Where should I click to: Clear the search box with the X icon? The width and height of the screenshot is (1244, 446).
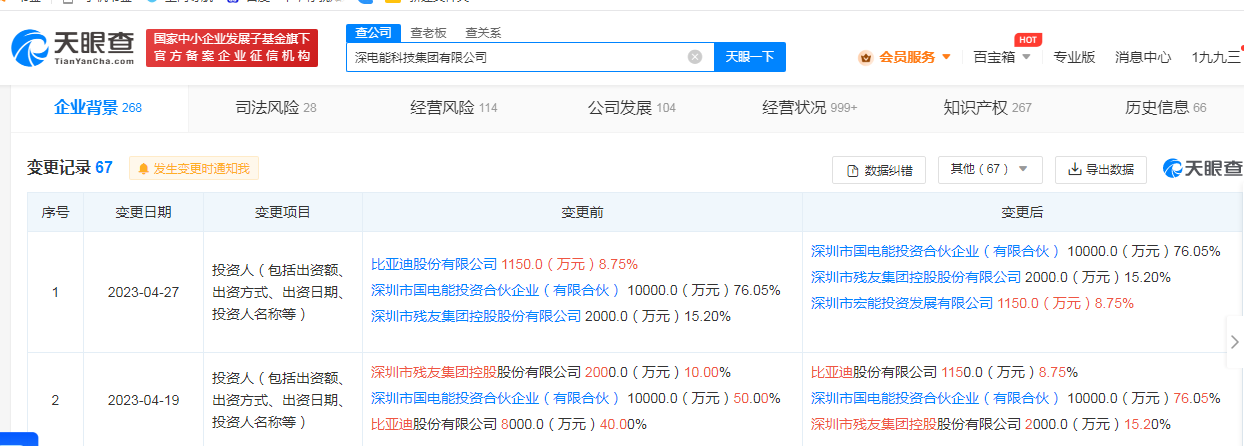pos(695,57)
